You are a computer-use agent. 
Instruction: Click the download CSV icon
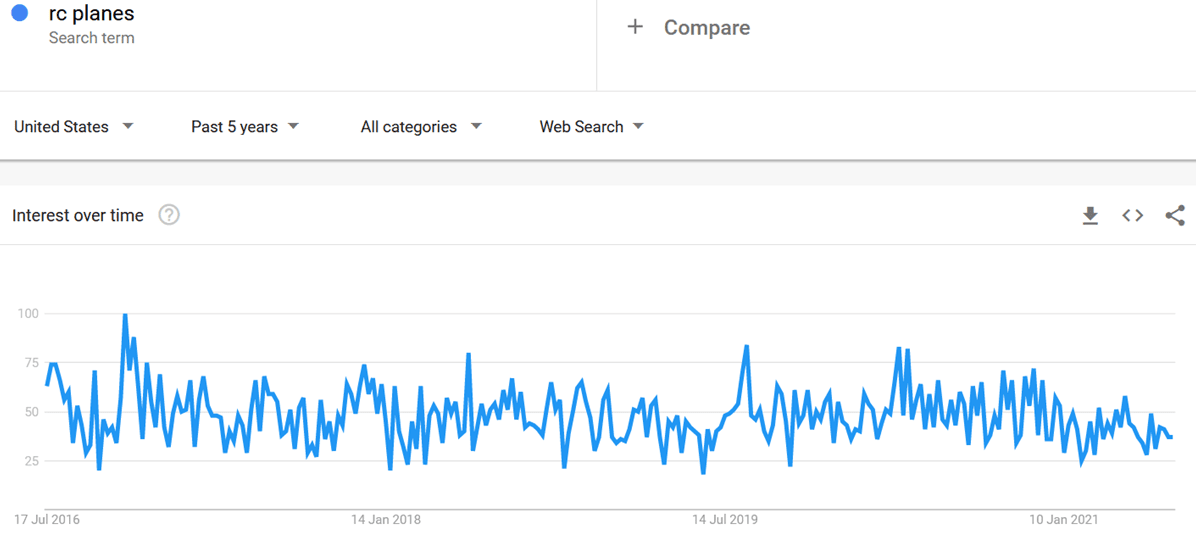click(x=1090, y=216)
